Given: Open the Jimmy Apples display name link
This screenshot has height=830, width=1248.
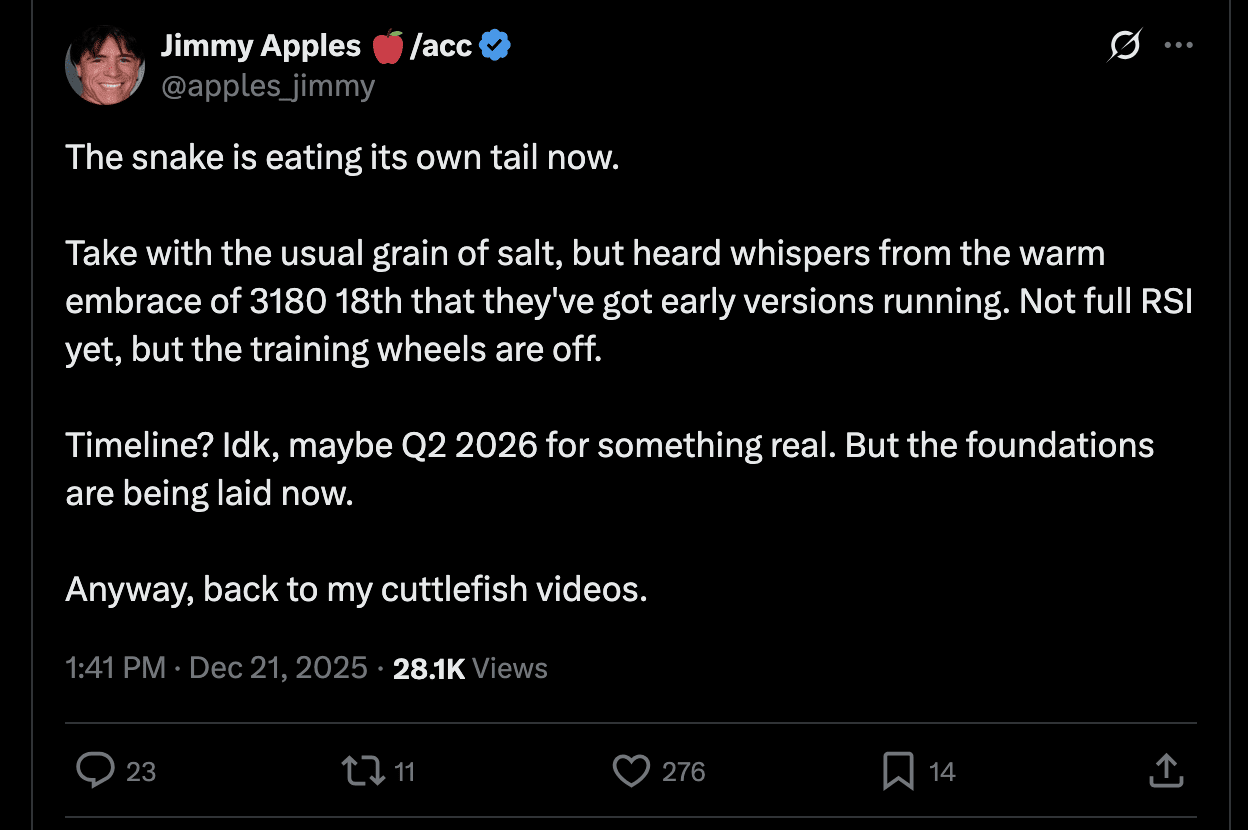Looking at the screenshot, I should click(x=260, y=46).
